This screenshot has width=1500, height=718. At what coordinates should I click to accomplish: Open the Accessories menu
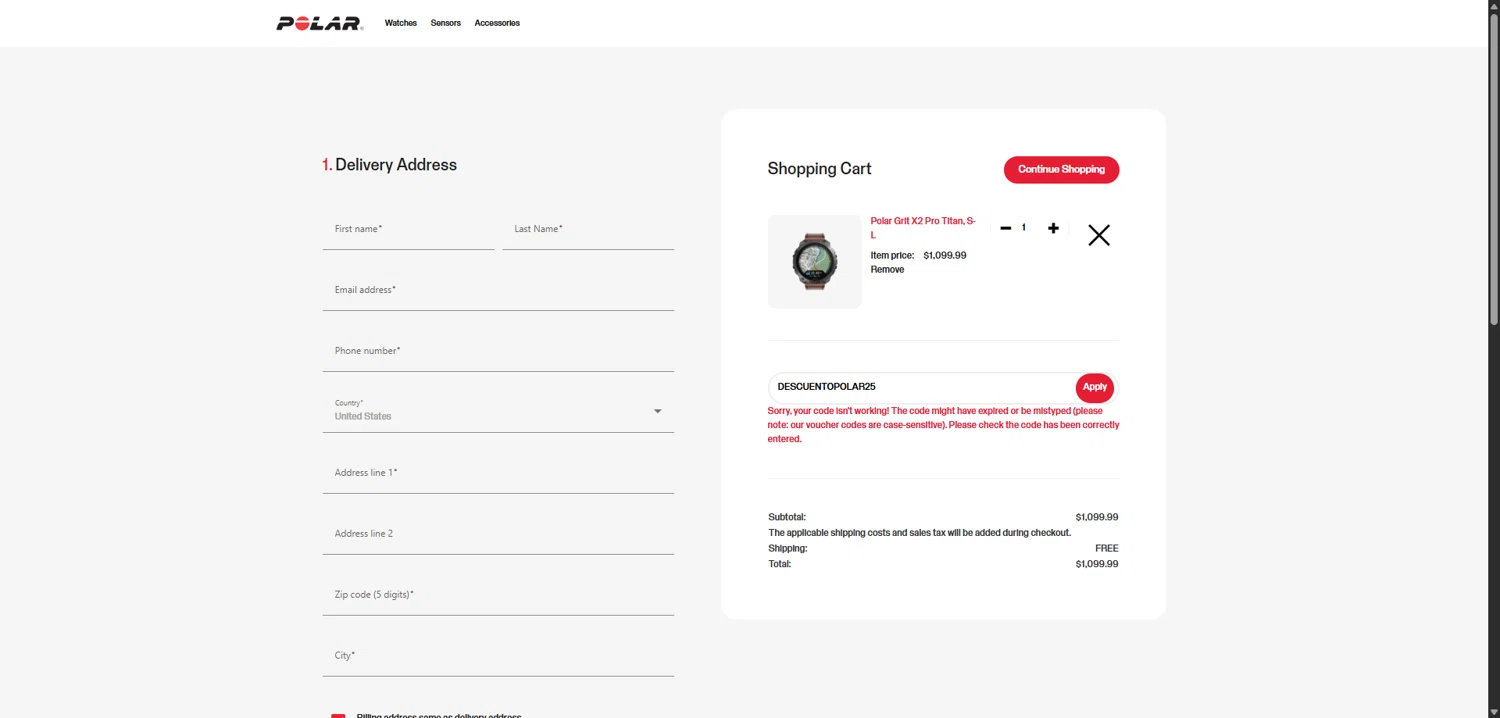click(497, 23)
